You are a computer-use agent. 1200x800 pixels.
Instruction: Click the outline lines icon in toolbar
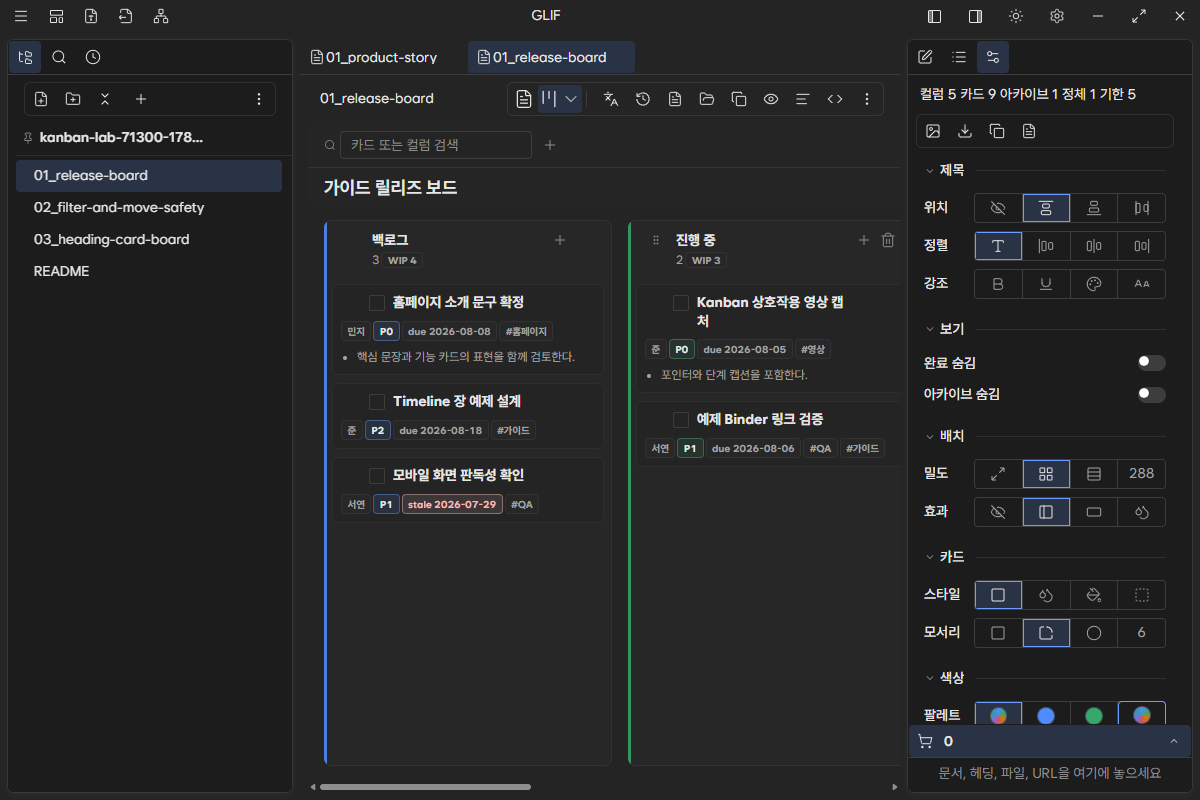click(803, 99)
